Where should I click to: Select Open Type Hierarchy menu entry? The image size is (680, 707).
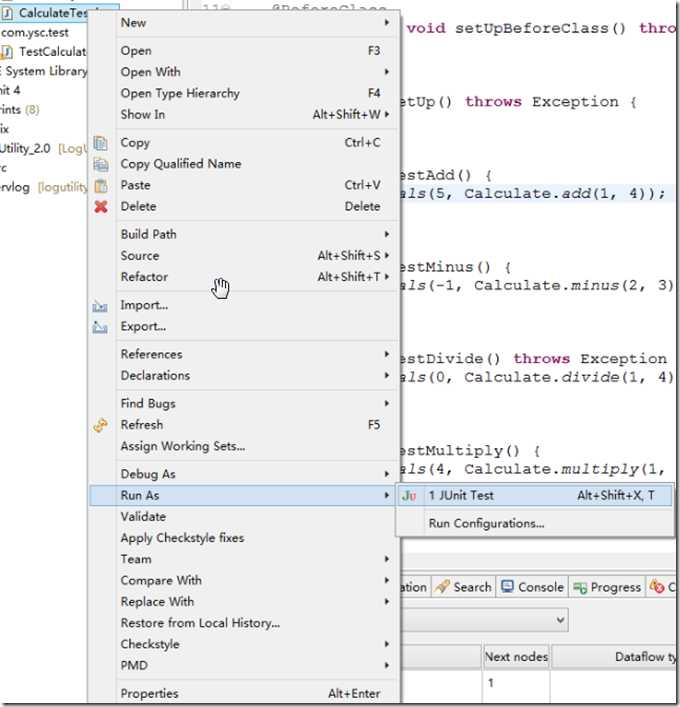(x=180, y=93)
